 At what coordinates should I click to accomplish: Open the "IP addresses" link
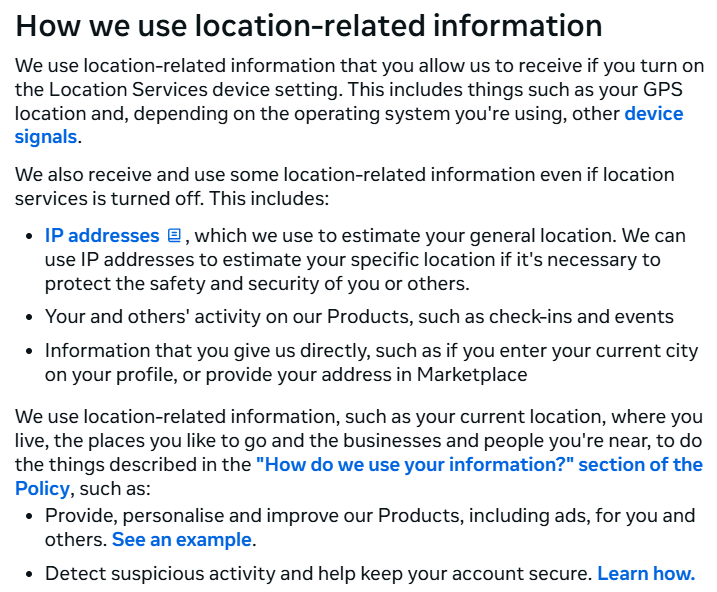click(x=102, y=236)
